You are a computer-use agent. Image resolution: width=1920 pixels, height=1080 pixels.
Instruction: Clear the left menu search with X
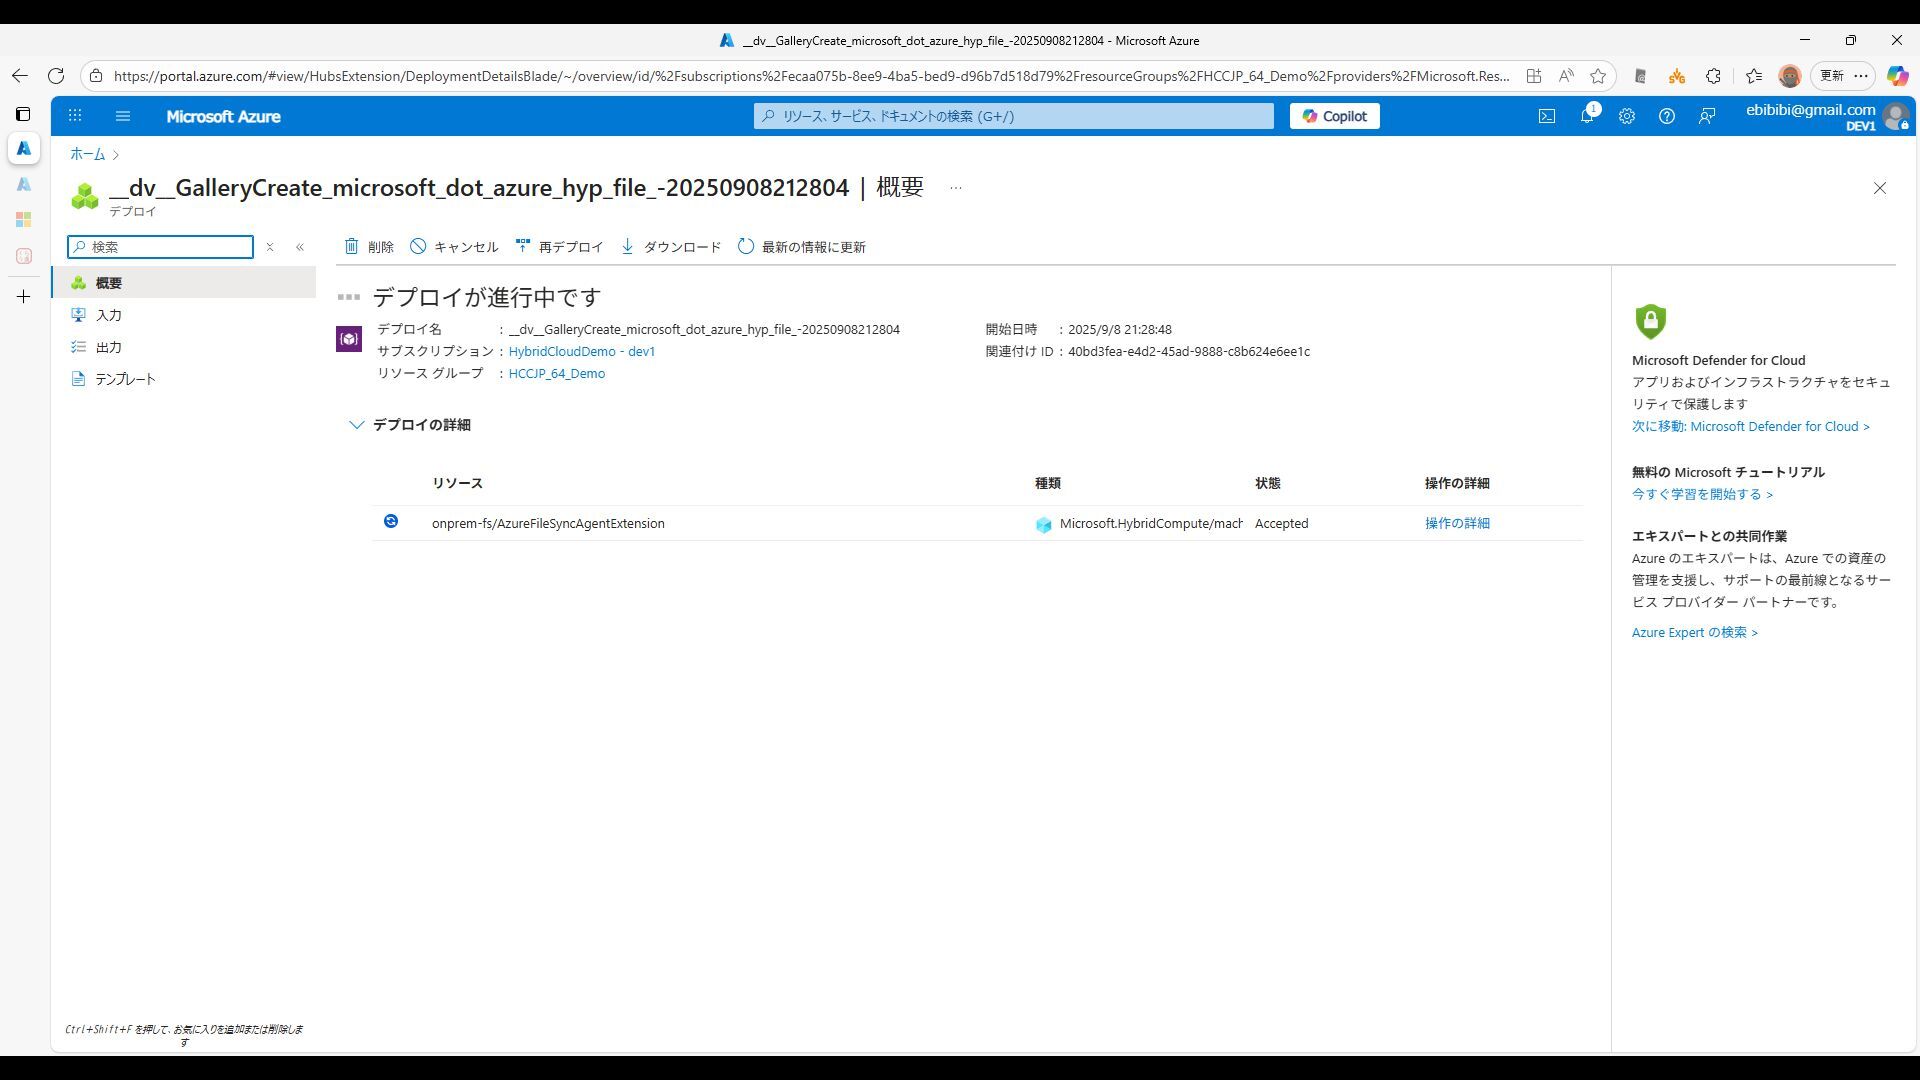point(270,247)
